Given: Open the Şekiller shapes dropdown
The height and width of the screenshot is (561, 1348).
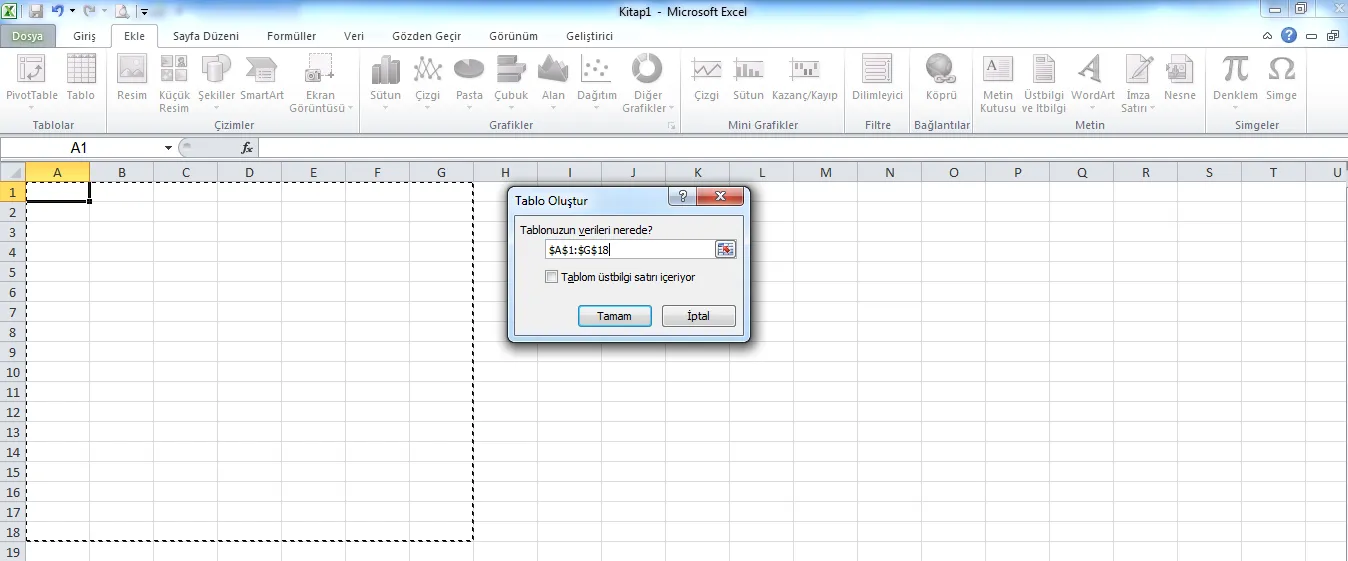Looking at the screenshot, I should (x=216, y=107).
